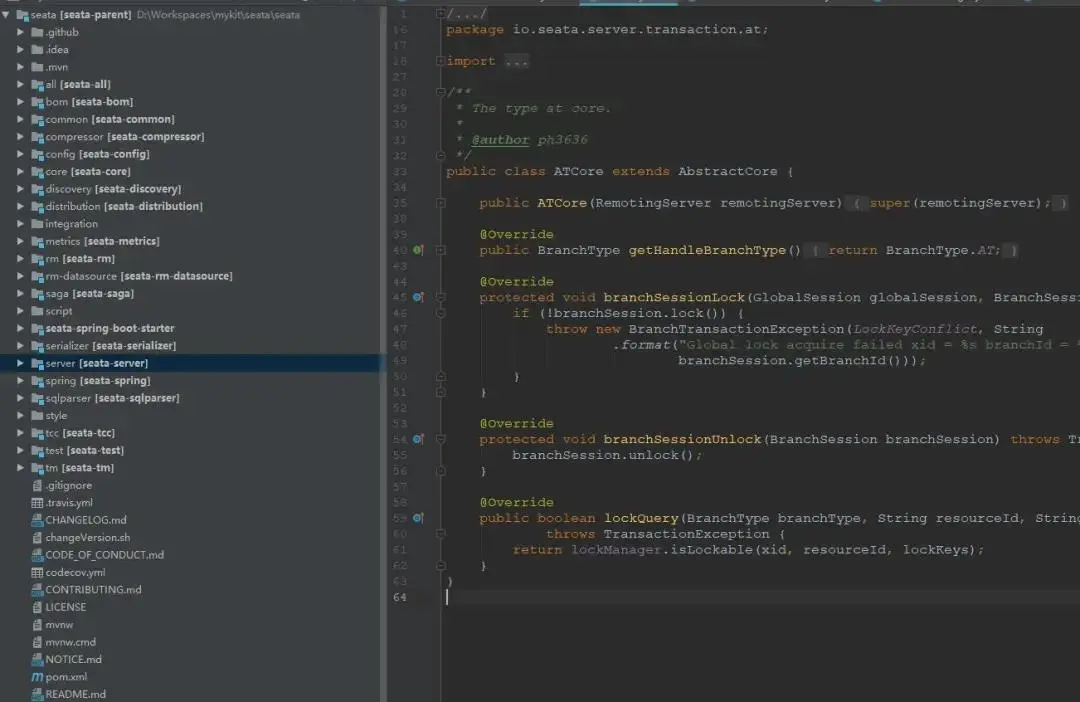
Task: Click override gutter icon for branchSessionLock
Action: (418, 298)
